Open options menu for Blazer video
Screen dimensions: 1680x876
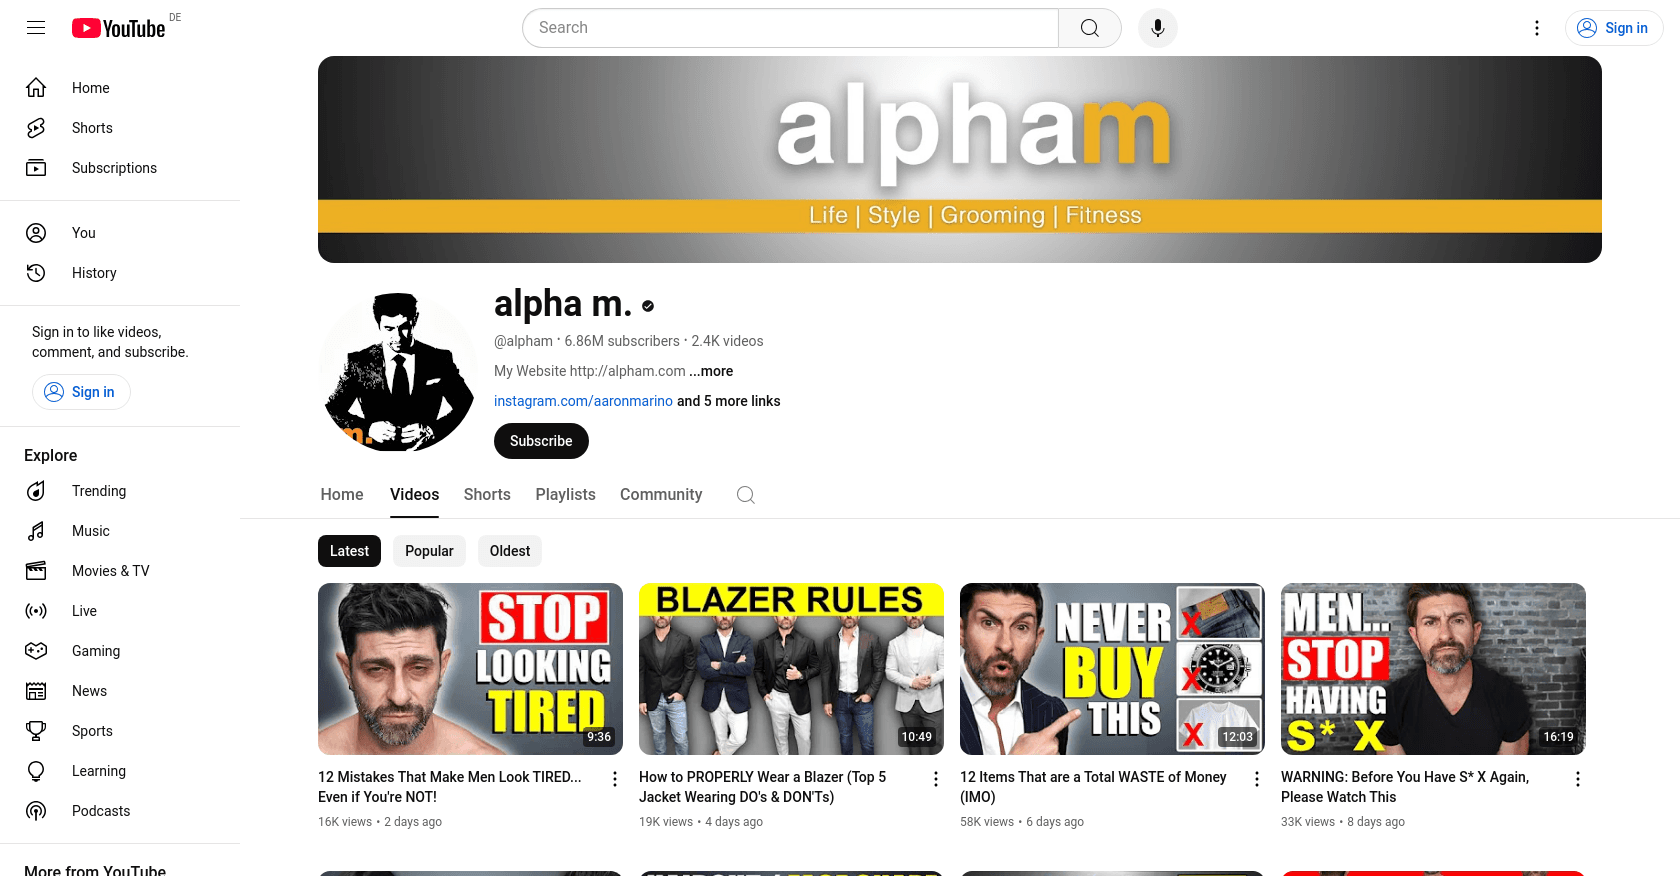pos(936,779)
